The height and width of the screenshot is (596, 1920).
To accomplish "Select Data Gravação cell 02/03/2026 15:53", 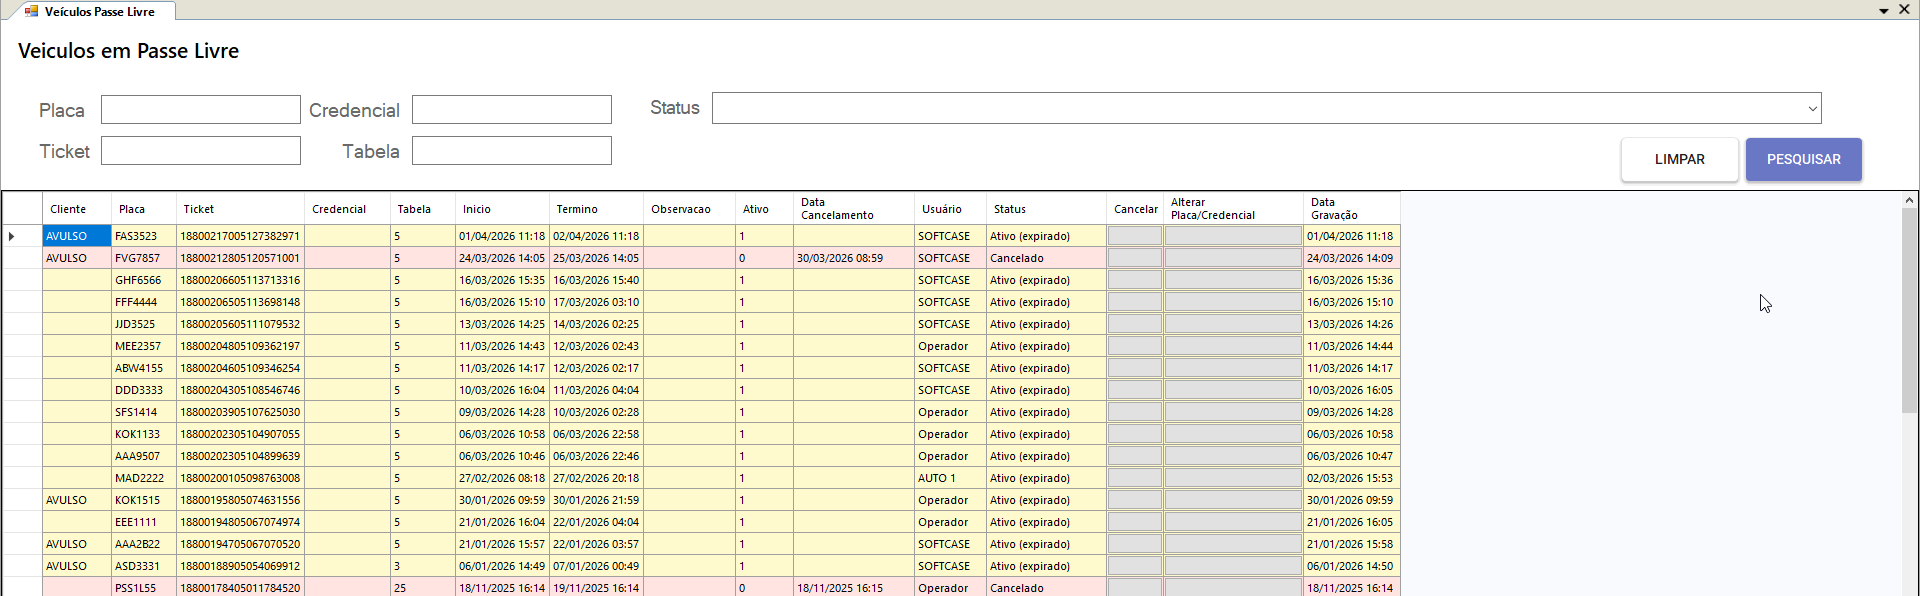I will coord(1352,478).
